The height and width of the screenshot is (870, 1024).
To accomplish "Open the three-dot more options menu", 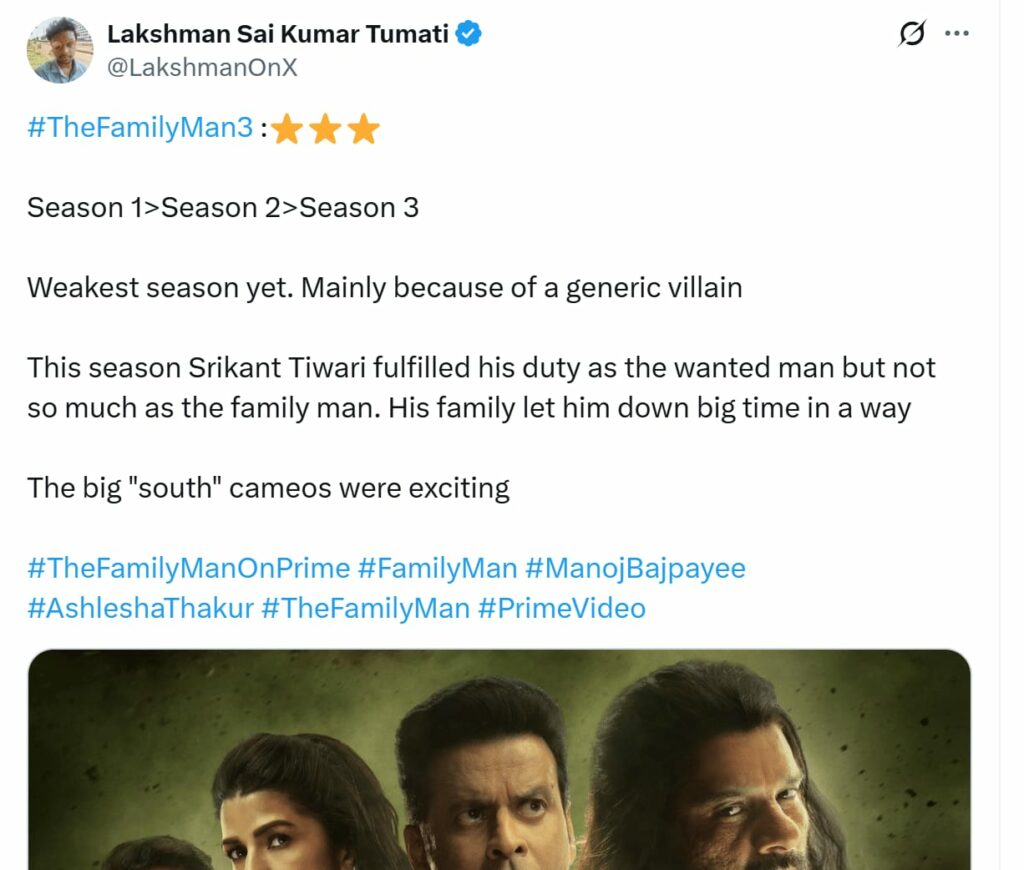I will 957,34.
